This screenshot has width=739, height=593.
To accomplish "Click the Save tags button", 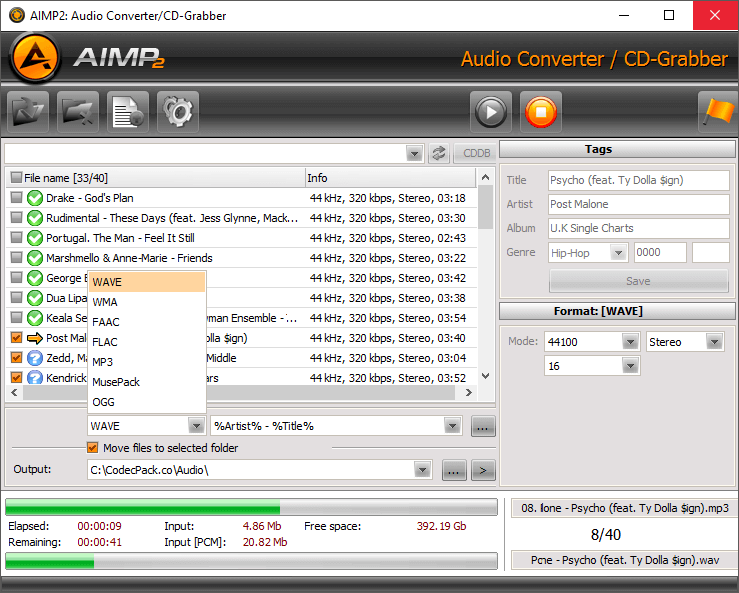I will pos(639,281).
